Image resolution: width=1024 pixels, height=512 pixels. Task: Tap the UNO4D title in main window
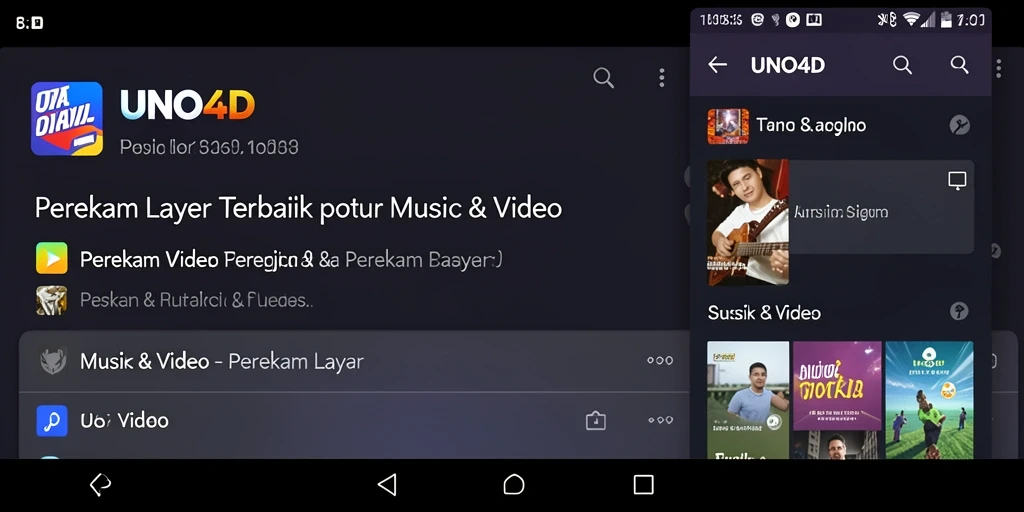coord(187,104)
